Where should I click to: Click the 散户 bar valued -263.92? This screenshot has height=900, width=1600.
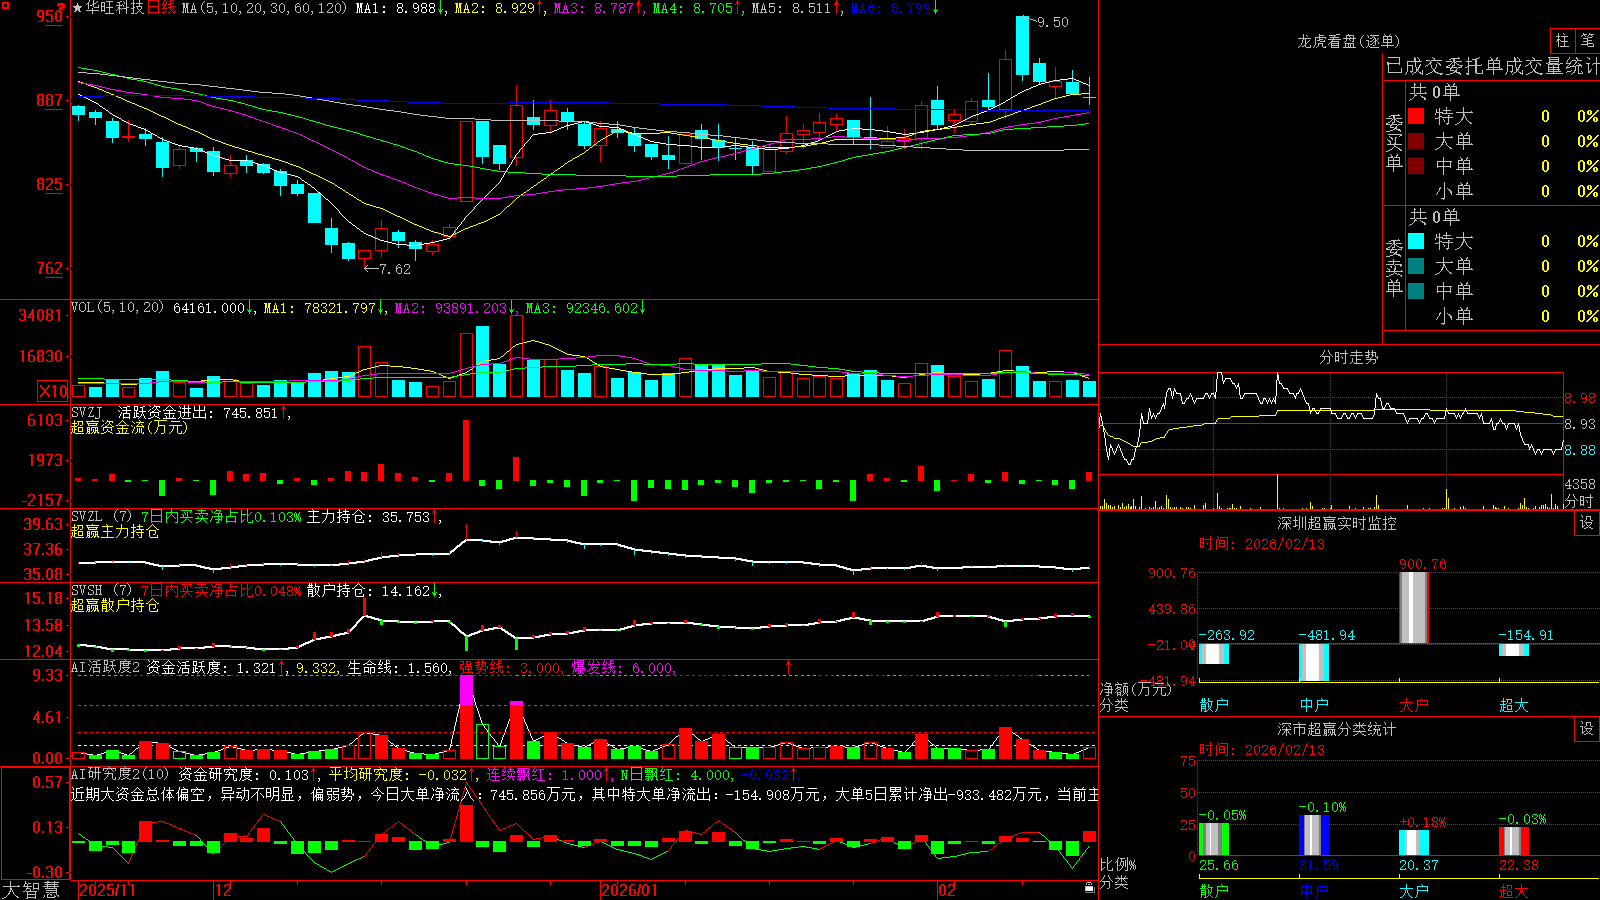click(1214, 654)
